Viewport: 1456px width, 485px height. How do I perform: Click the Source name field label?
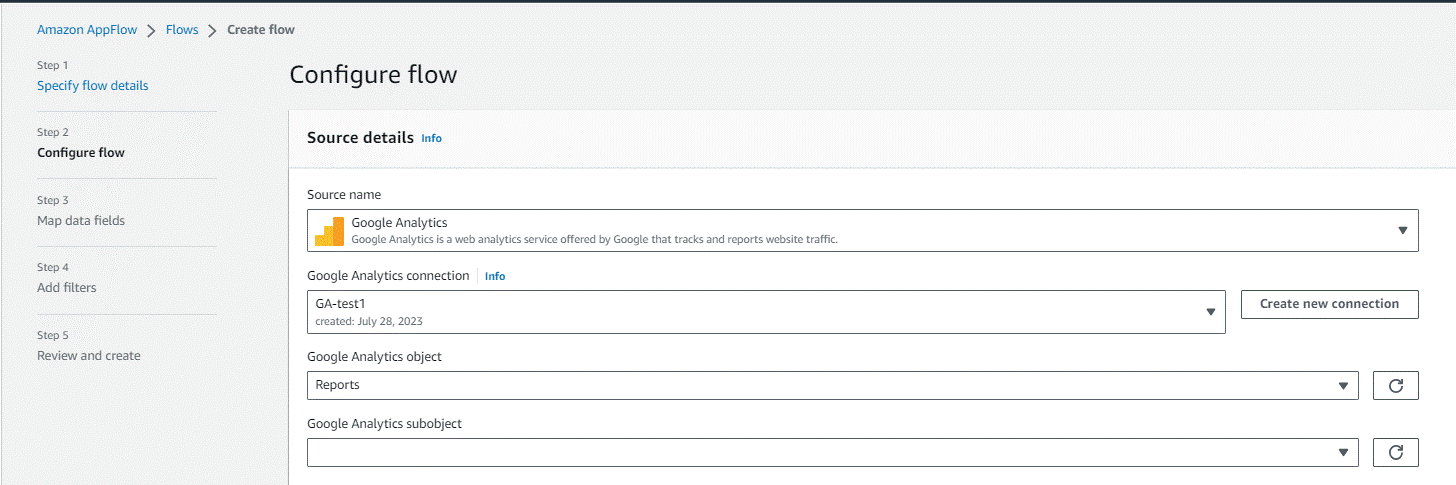click(344, 194)
